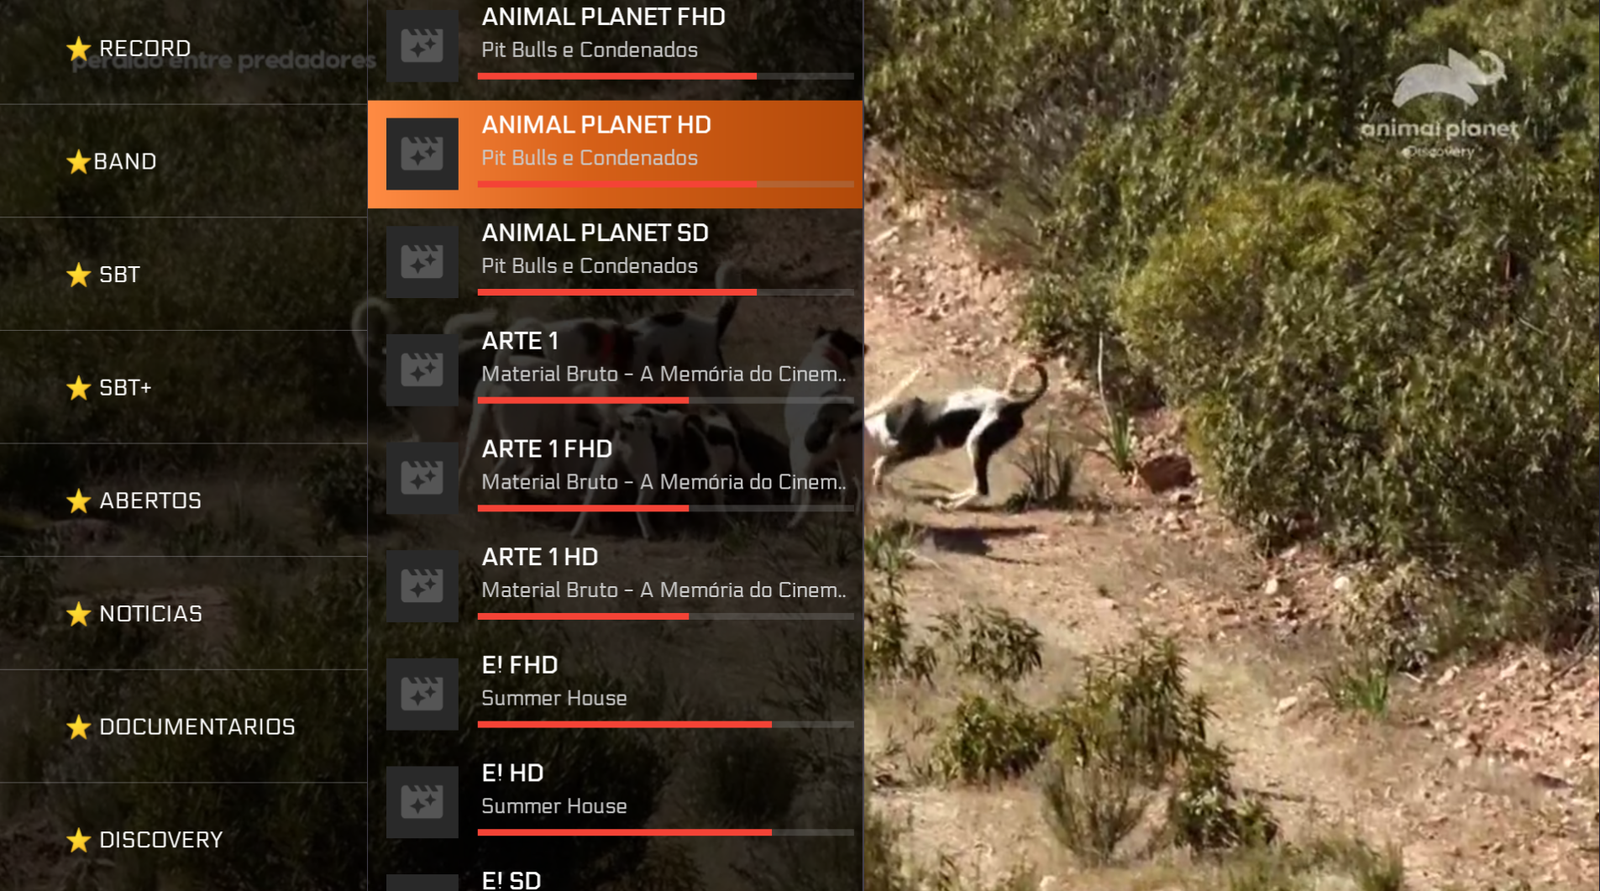The image size is (1600, 891).
Task: Click the clapperboard icon beside E! FHD
Action: [x=422, y=694]
